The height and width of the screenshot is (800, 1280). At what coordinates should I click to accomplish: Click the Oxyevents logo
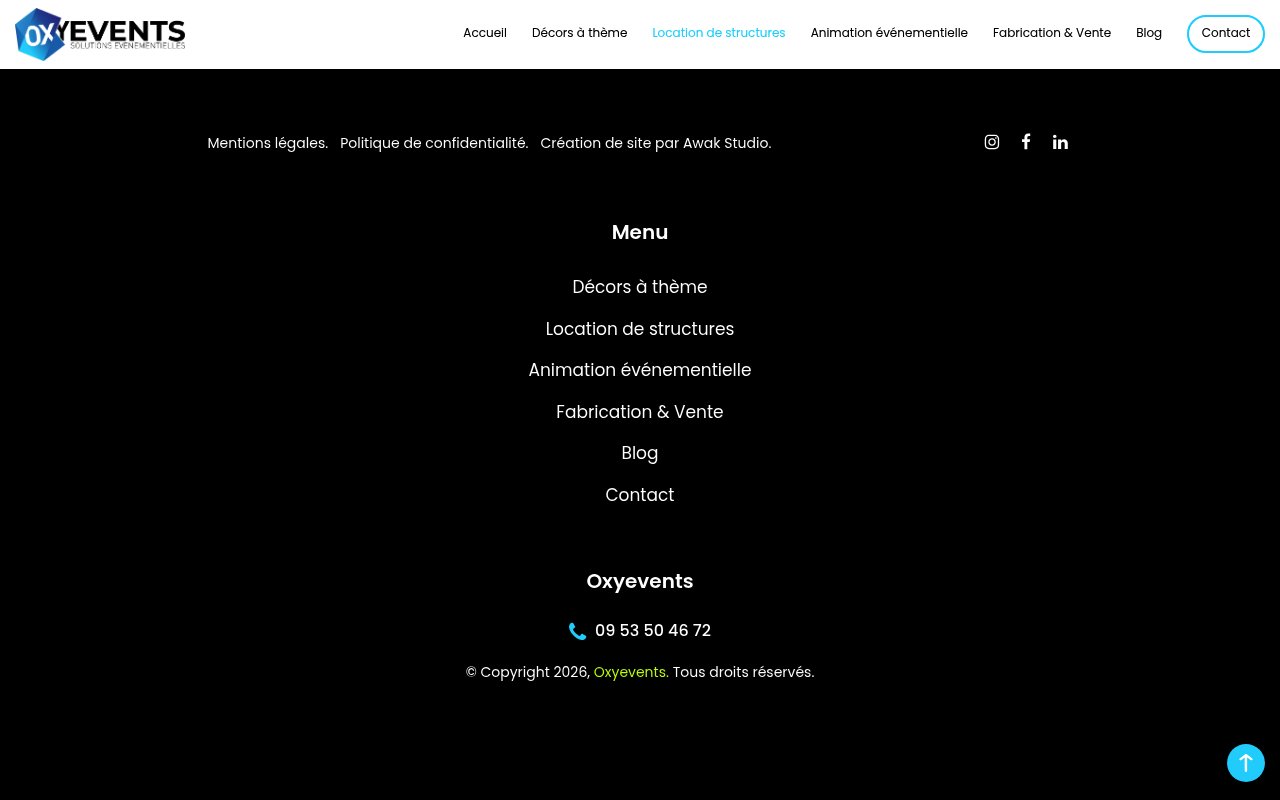coord(100,33)
